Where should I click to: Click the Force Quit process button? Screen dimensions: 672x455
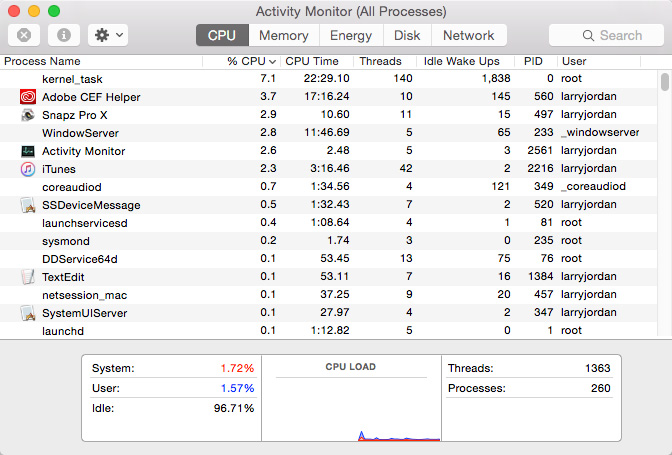[x=24, y=35]
